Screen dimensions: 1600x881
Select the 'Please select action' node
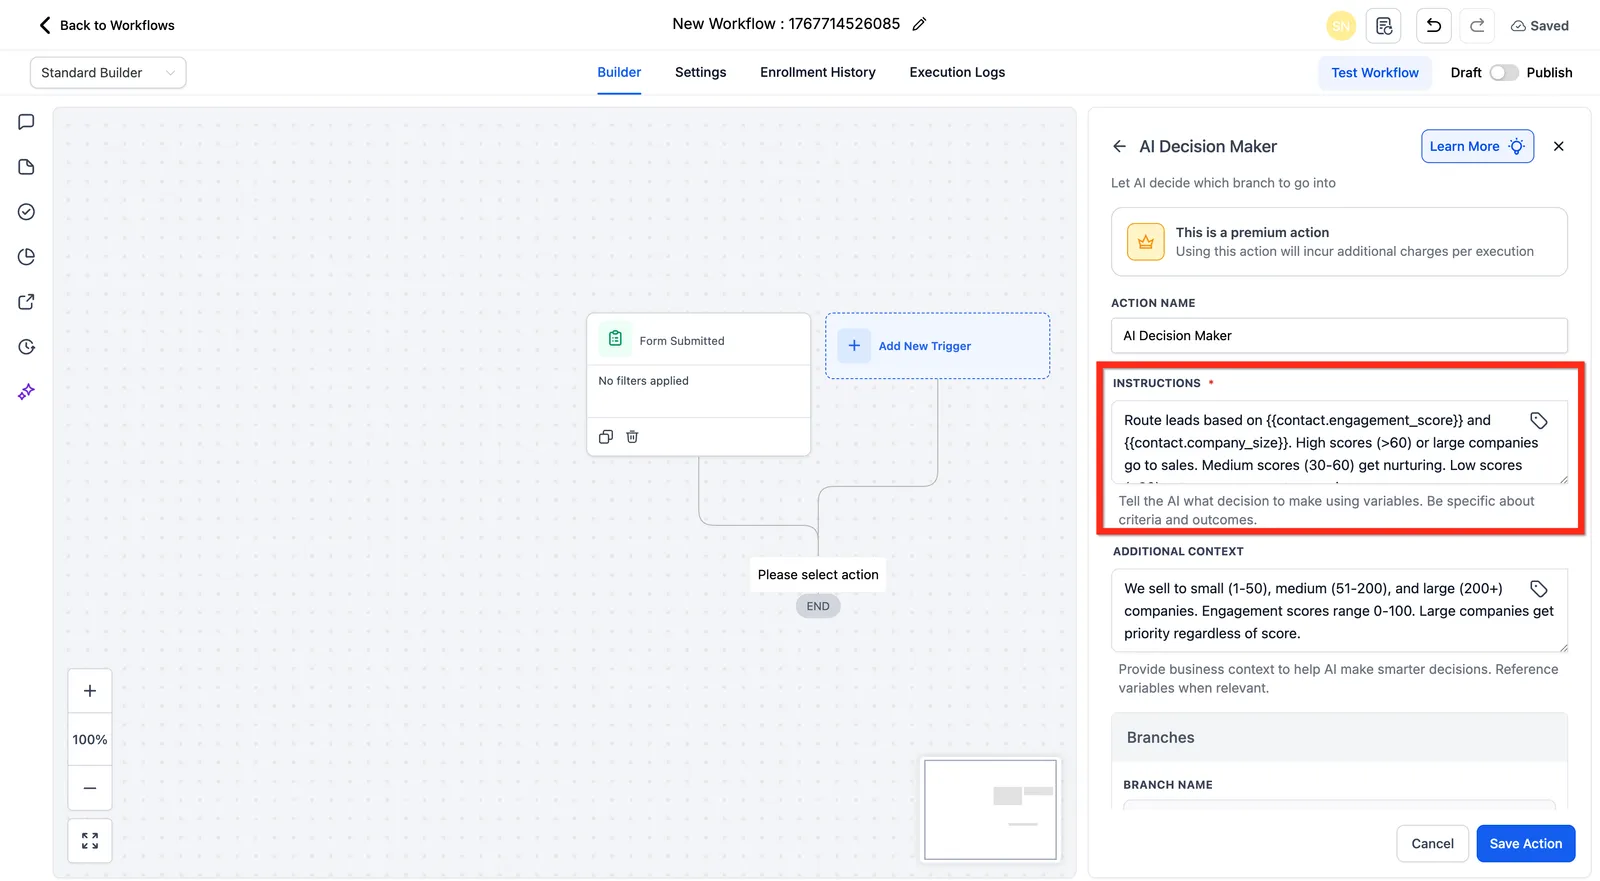(x=818, y=575)
